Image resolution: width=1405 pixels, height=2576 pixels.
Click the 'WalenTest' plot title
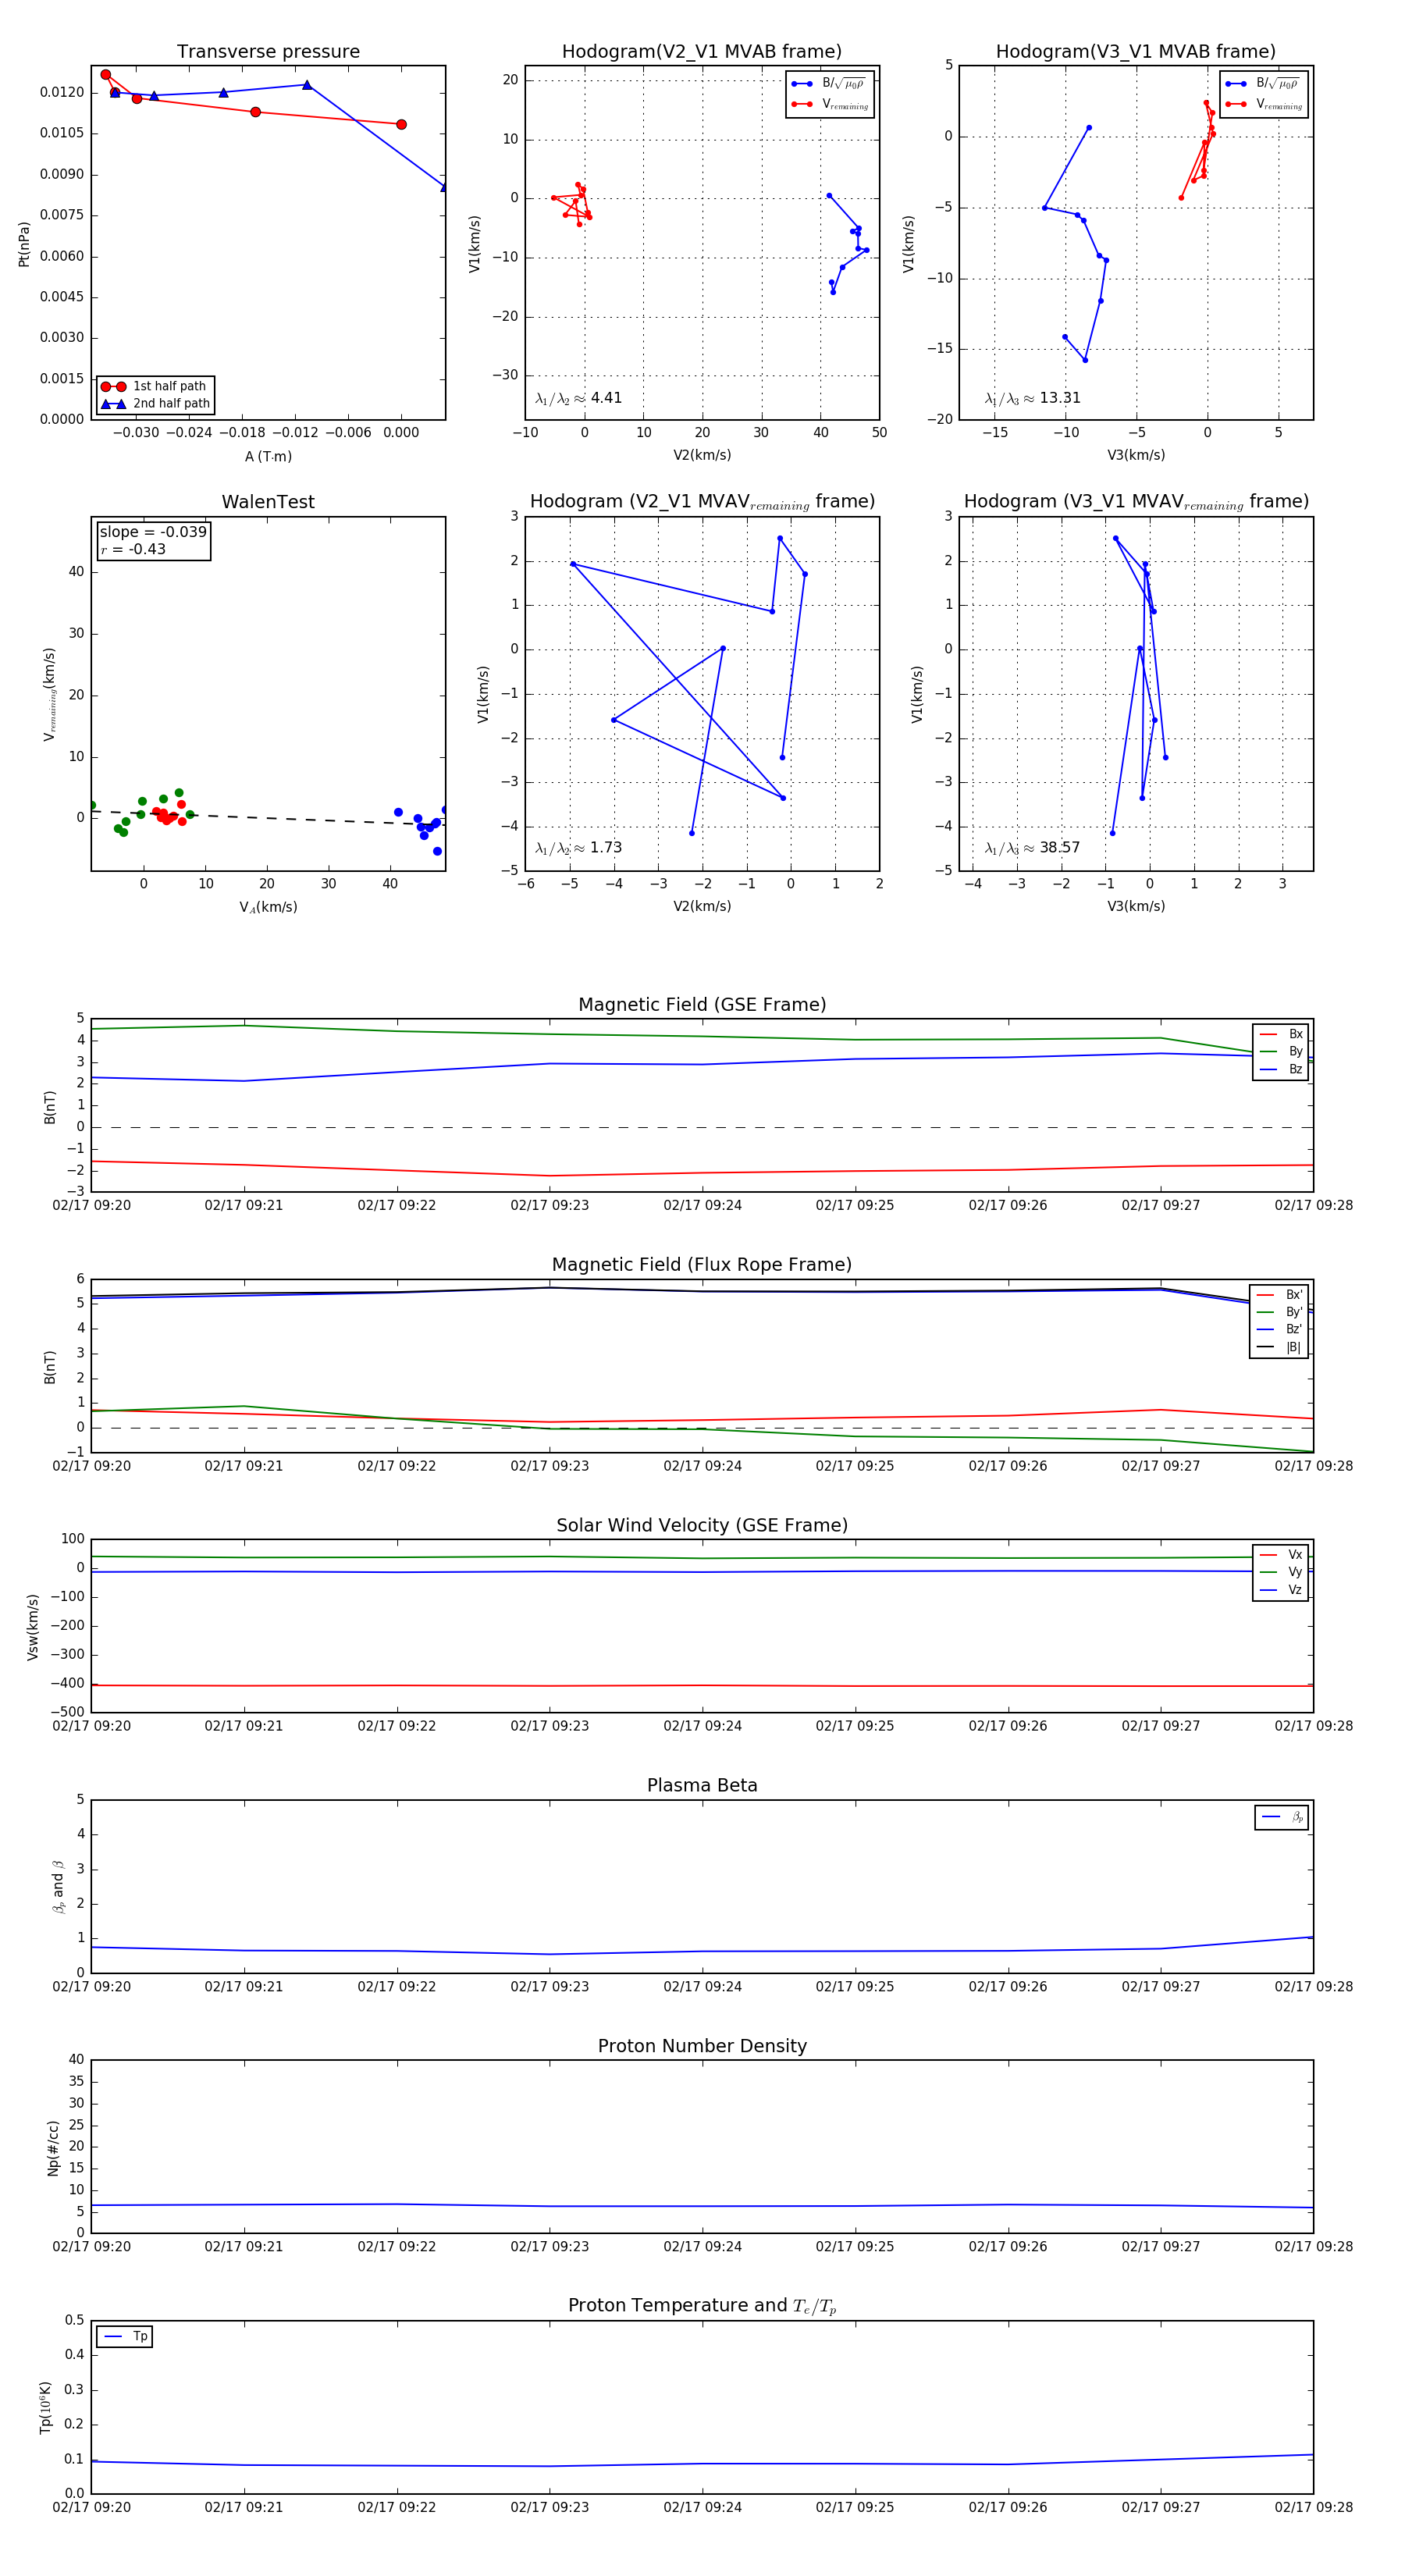click(268, 502)
